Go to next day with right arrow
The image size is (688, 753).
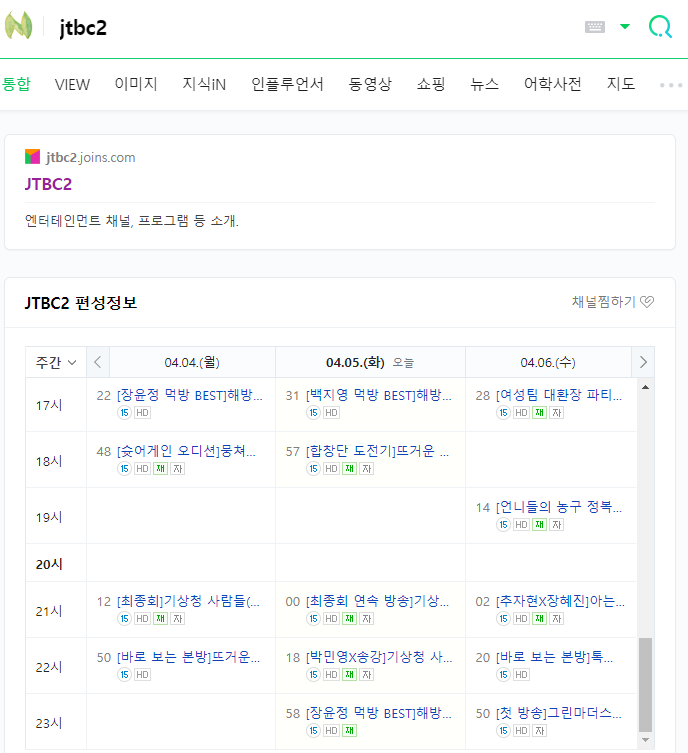coord(643,362)
